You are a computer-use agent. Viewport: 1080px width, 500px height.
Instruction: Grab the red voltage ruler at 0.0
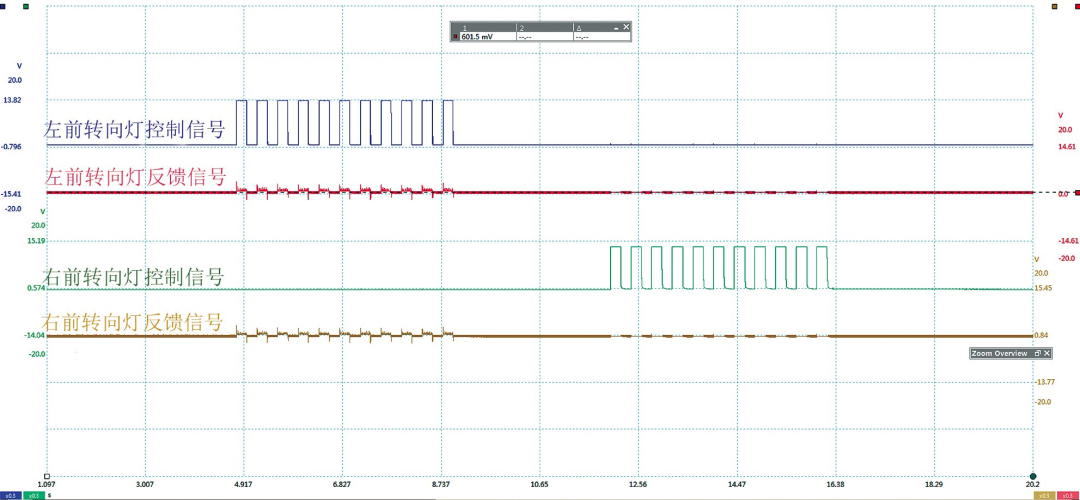pos(1076,193)
